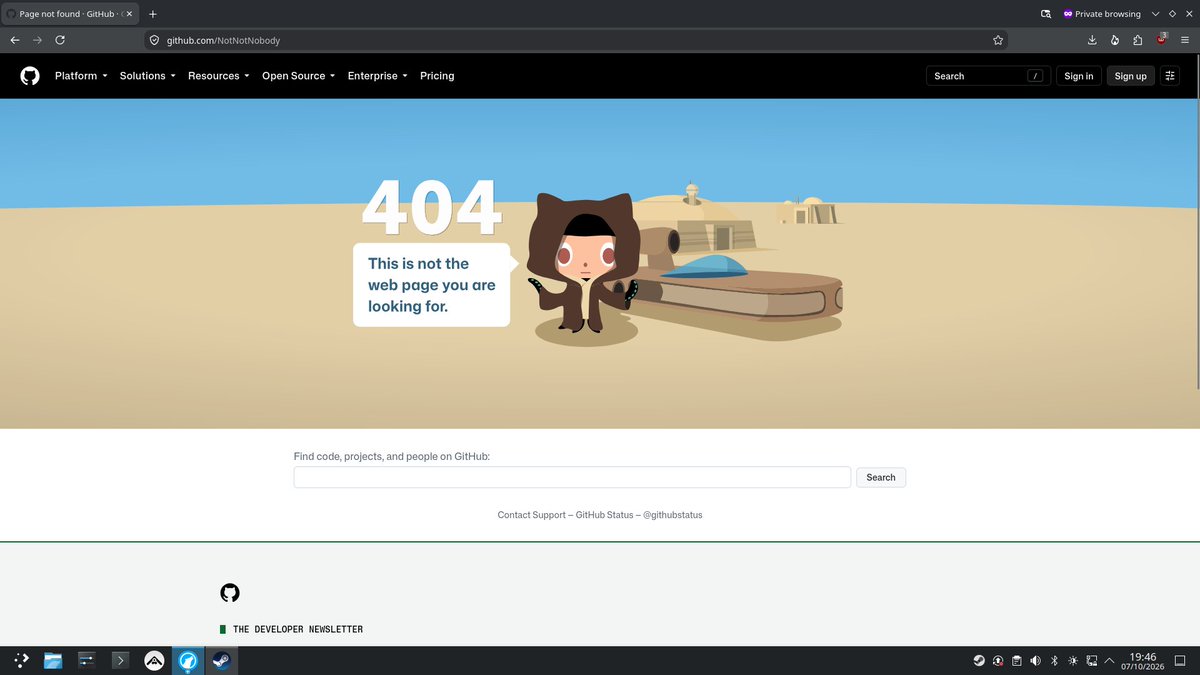Click 'THE DEVELOPER NEWSLETTER' footer heading

(298, 629)
